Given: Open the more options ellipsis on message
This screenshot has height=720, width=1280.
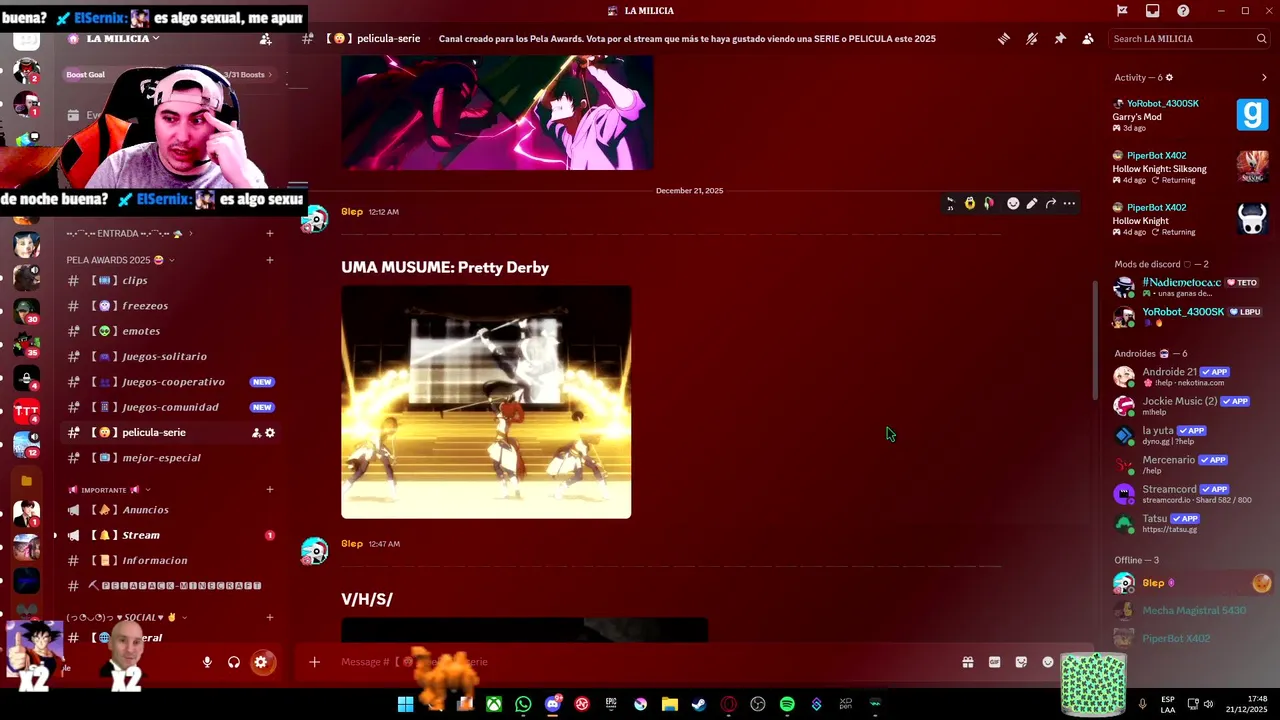Looking at the screenshot, I should point(1069,204).
